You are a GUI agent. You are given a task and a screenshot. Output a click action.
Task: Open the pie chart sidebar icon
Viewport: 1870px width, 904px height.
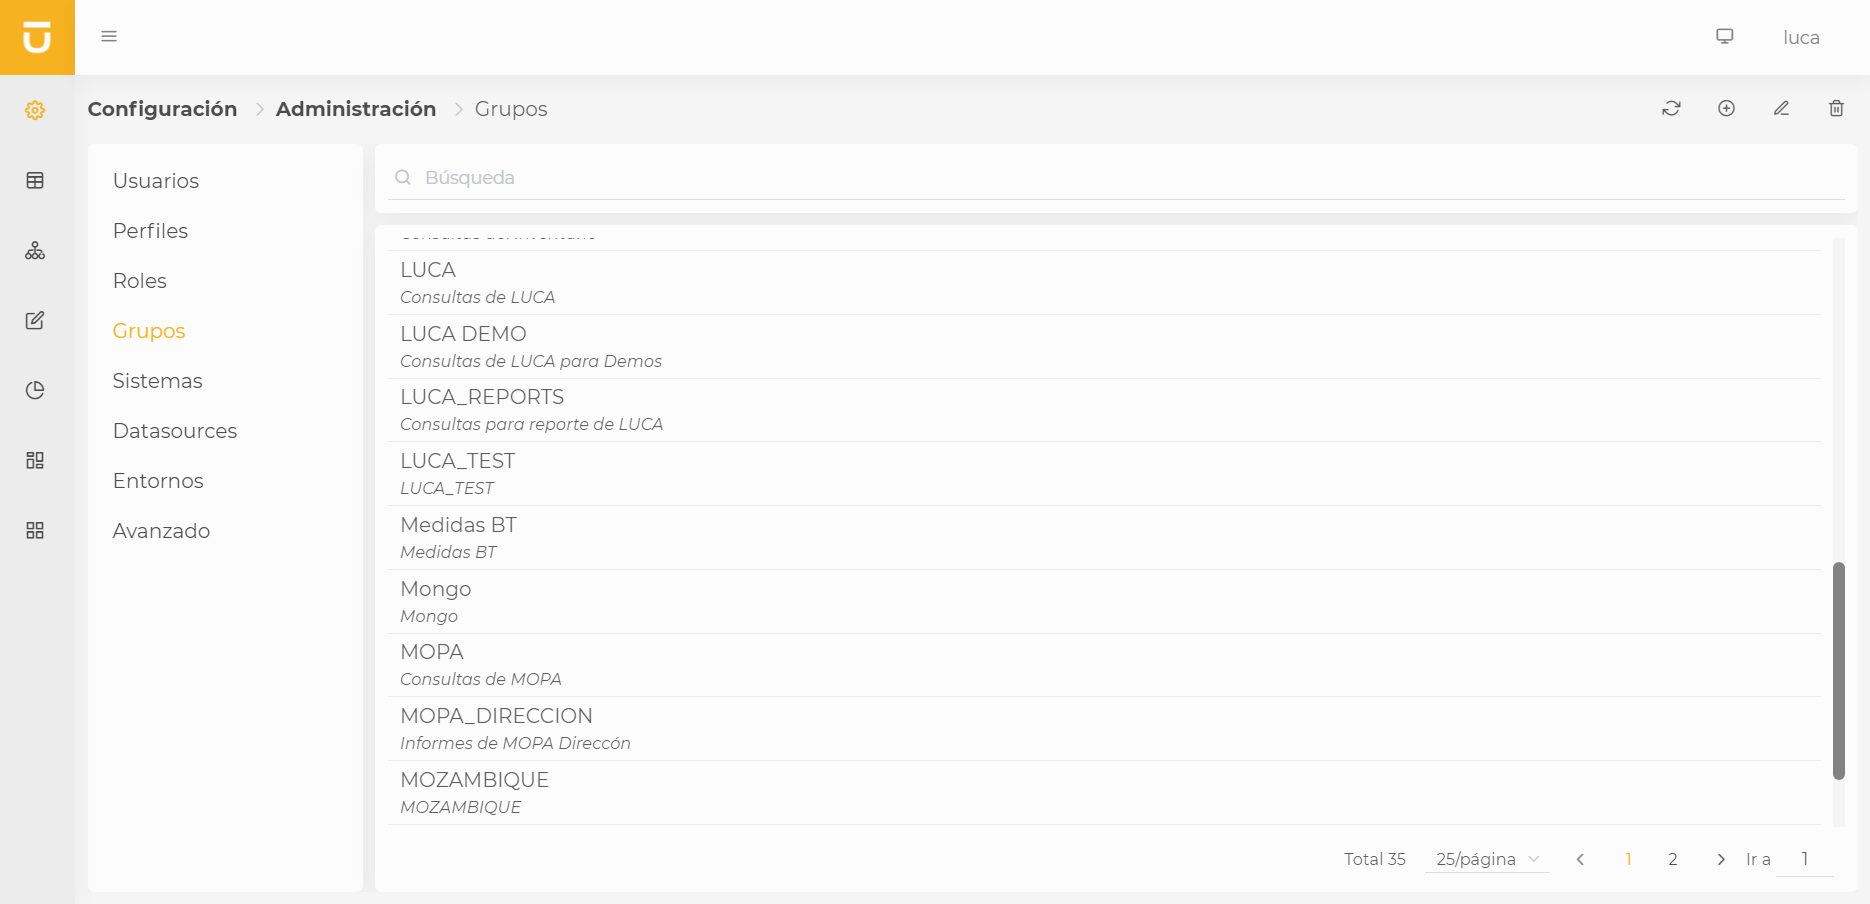[x=35, y=390]
